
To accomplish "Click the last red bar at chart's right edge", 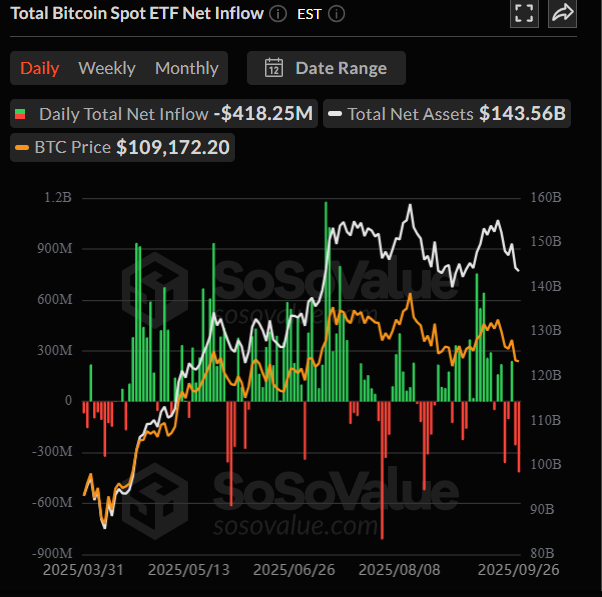I will click(x=519, y=436).
